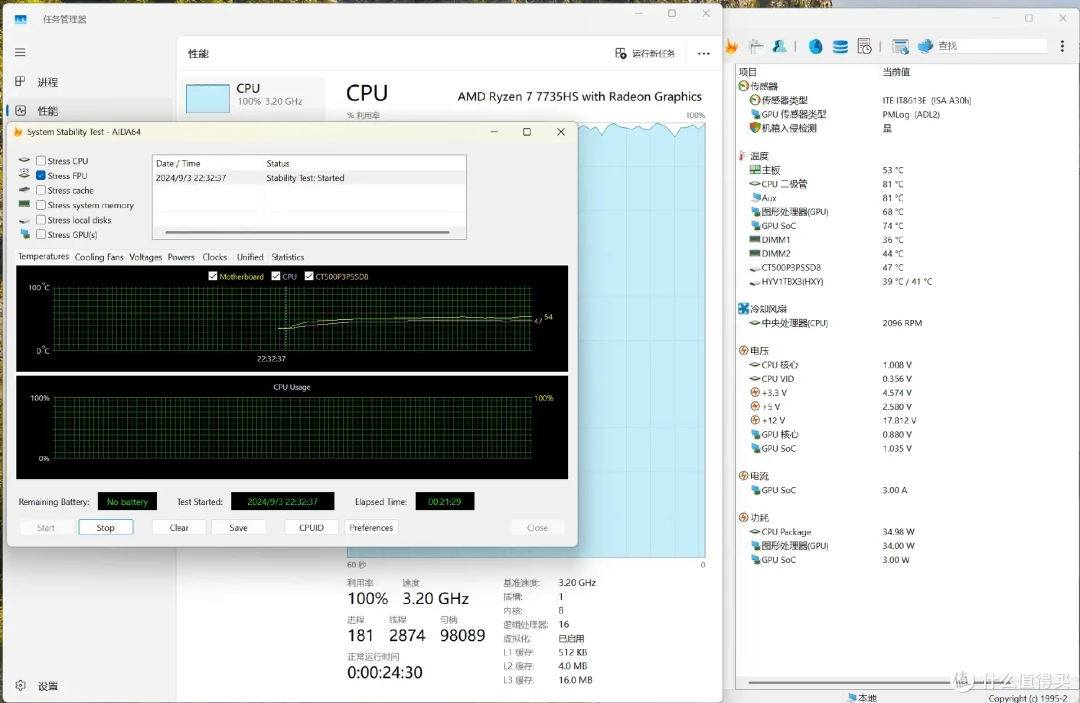
Task: Enable the Stress CPU checkbox
Action: click(x=41, y=160)
